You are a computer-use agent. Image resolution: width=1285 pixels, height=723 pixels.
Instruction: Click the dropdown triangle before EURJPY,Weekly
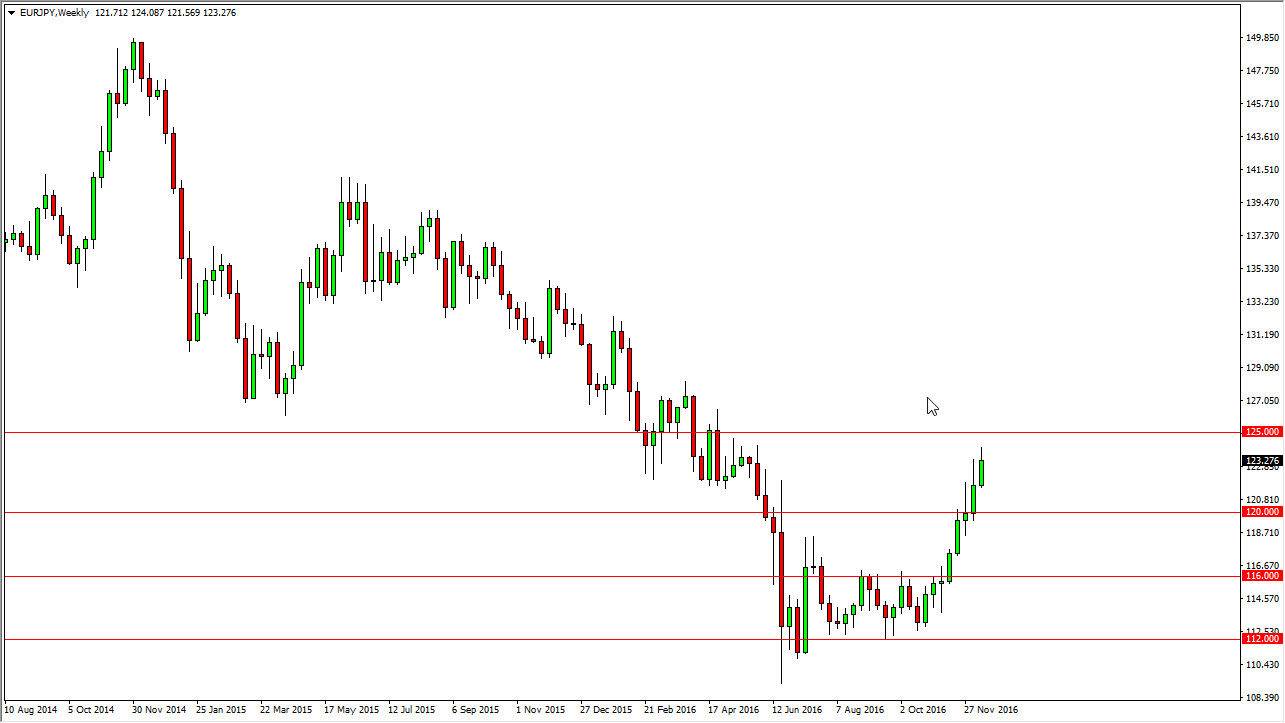pos(11,13)
